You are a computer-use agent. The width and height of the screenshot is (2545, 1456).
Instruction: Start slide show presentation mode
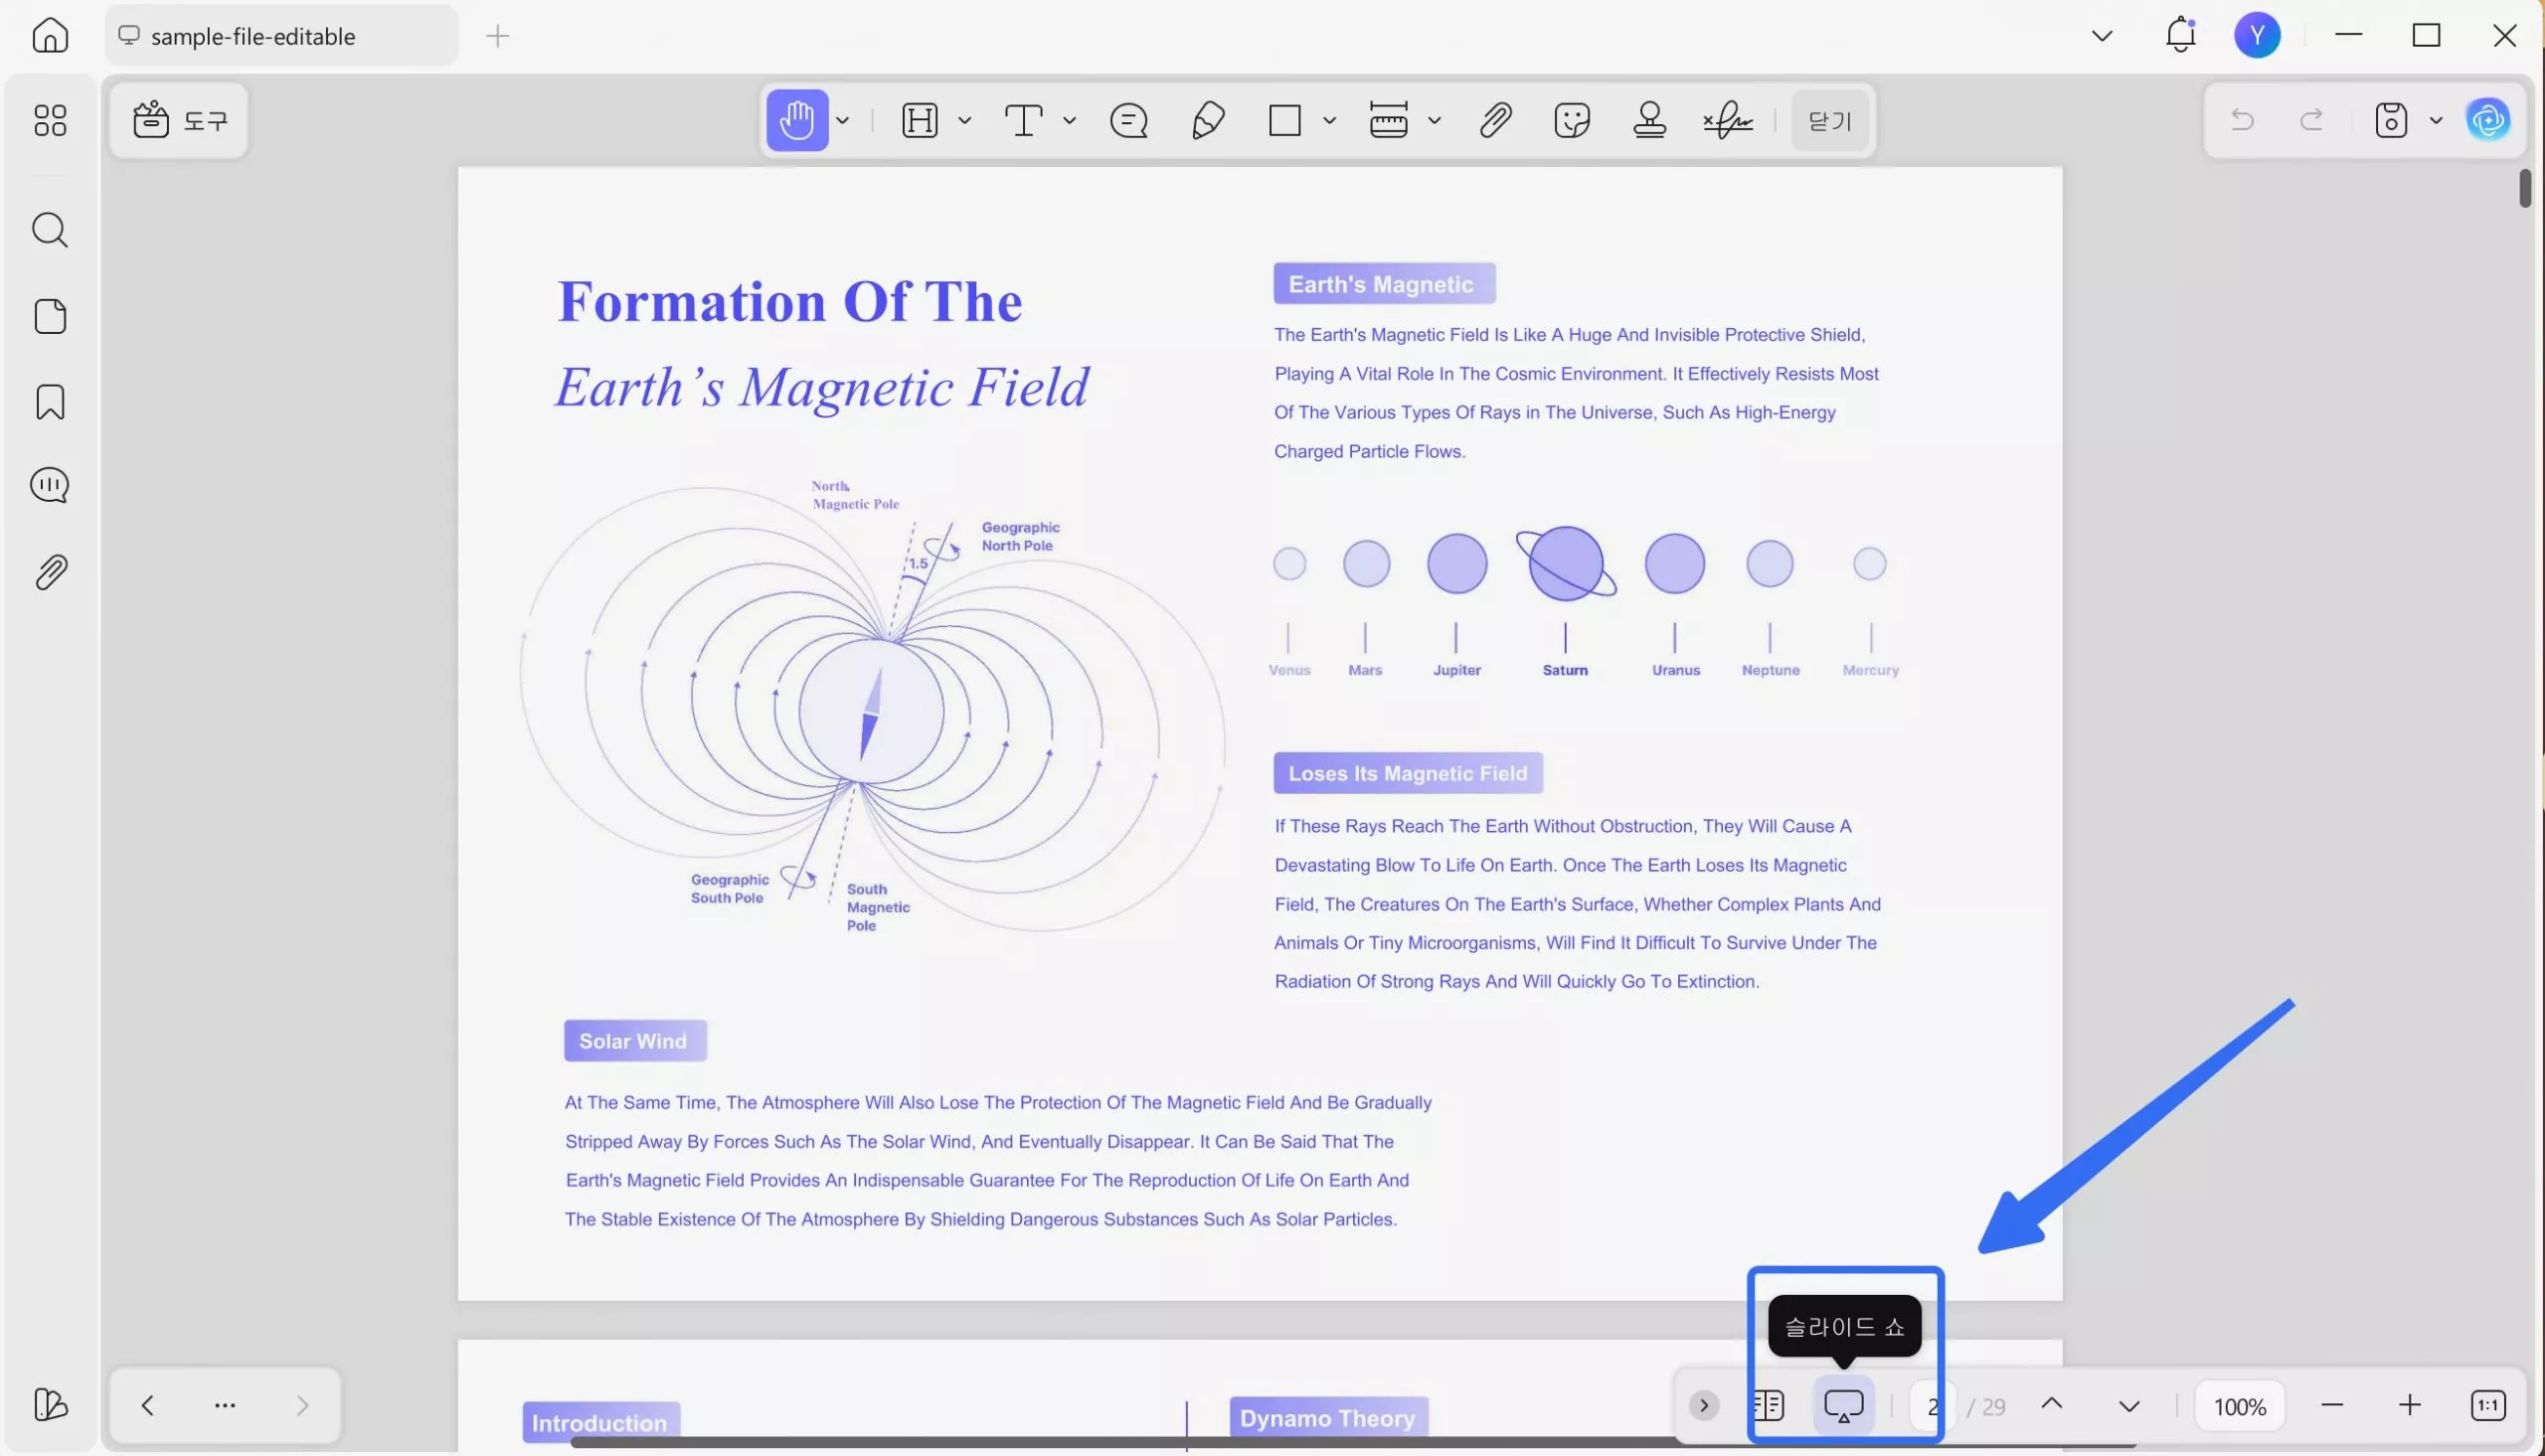coord(1843,1405)
